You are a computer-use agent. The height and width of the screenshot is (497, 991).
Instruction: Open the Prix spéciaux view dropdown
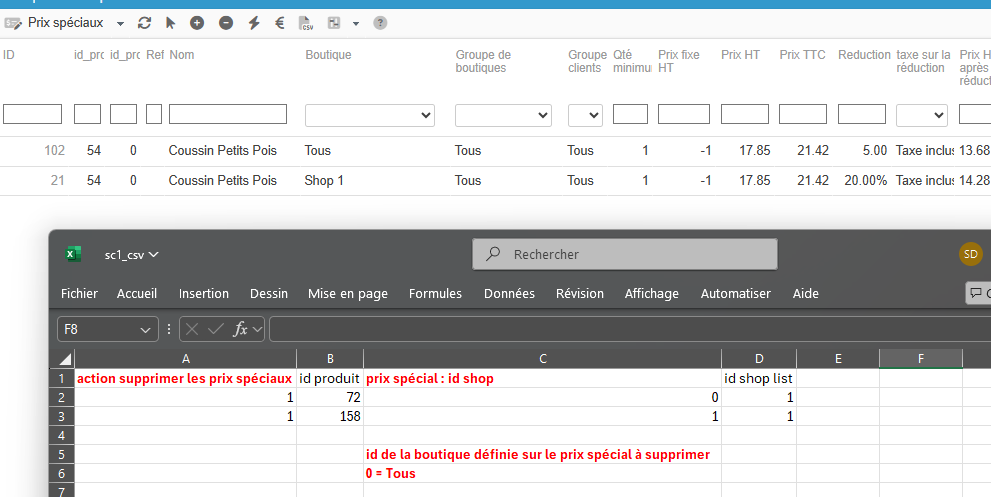pos(121,23)
